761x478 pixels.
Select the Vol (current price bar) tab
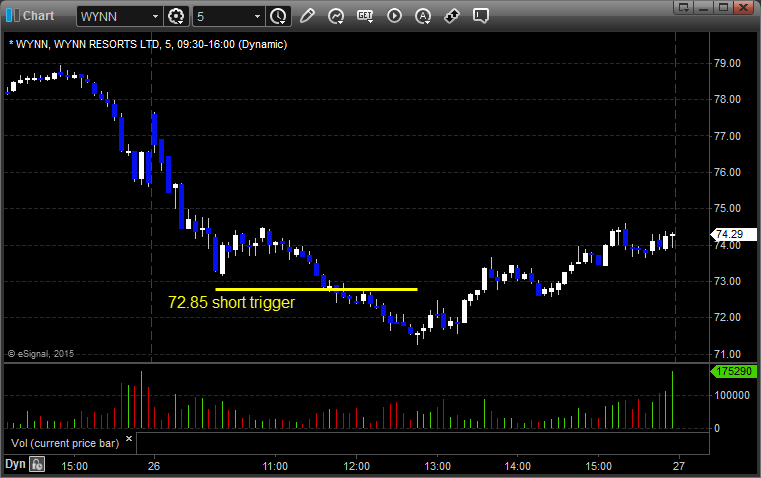(x=65, y=441)
